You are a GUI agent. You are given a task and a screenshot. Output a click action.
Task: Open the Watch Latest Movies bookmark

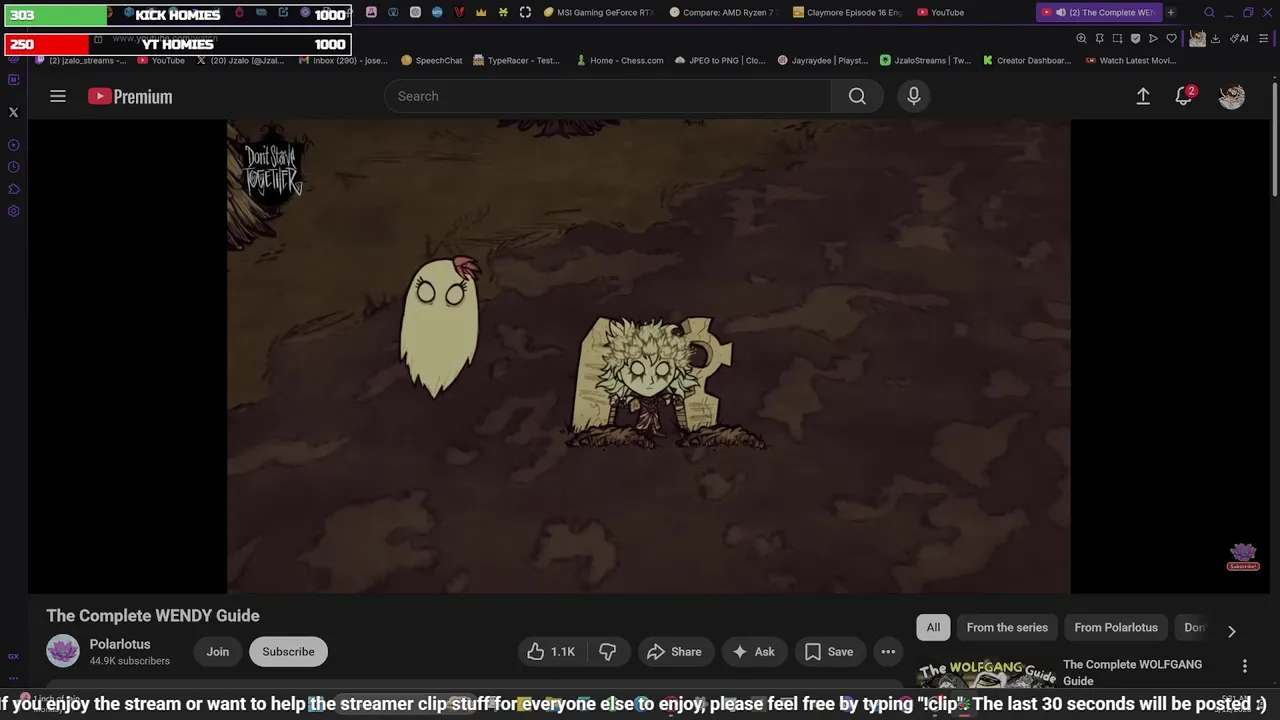coord(1130,60)
